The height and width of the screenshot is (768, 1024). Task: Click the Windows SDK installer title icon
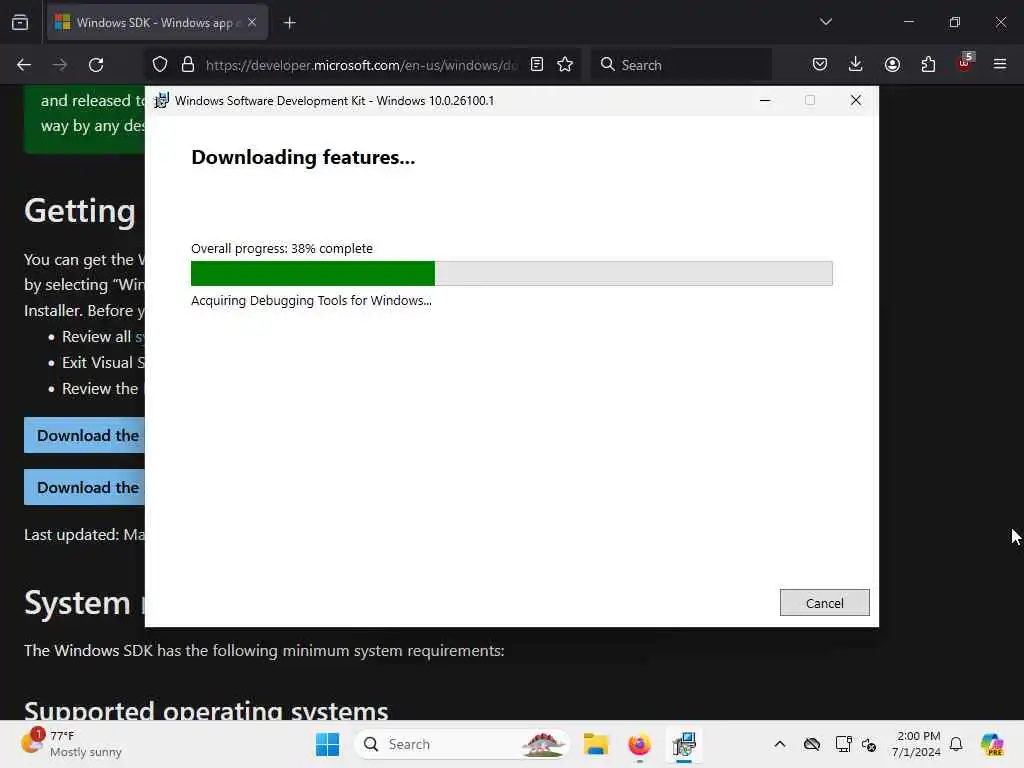161,101
